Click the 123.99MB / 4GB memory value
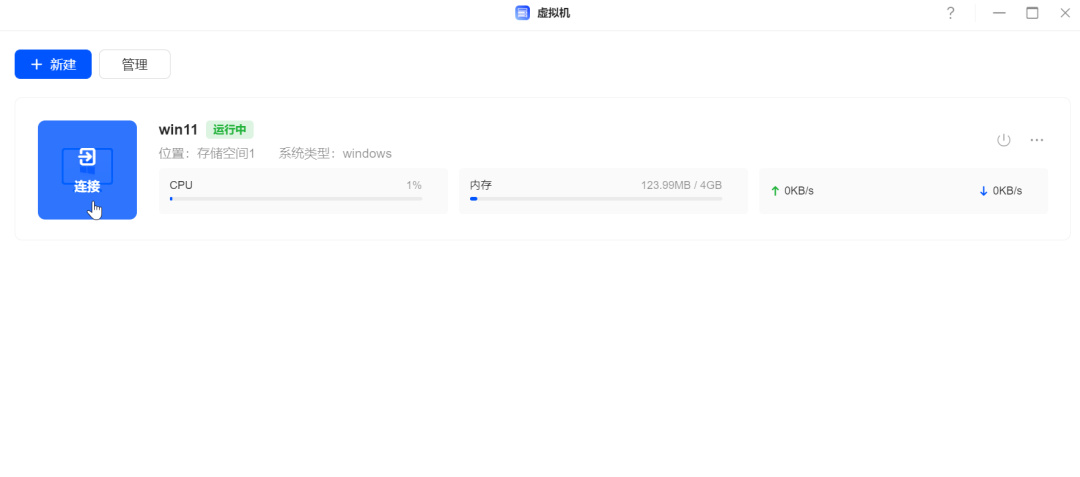The width and height of the screenshot is (1080, 477). [x=681, y=185]
